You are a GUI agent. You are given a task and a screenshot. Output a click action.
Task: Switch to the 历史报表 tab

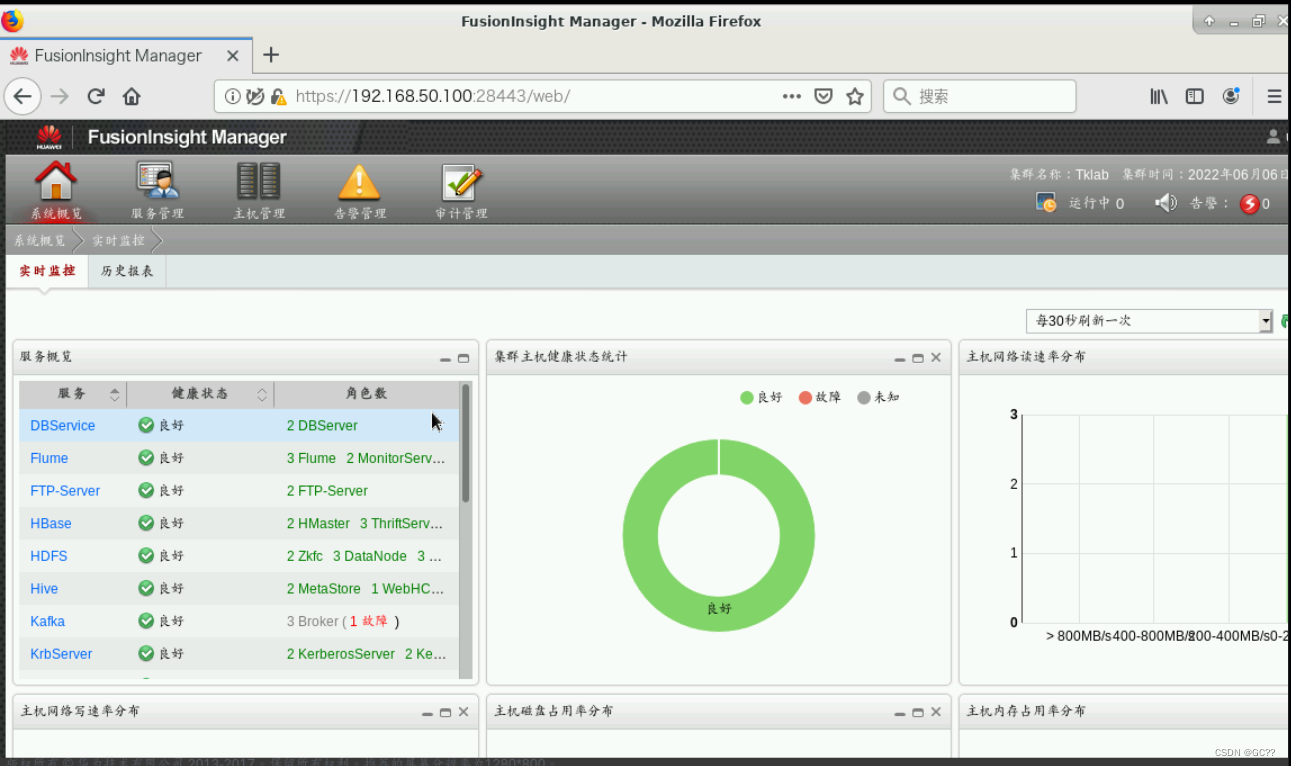click(x=127, y=271)
